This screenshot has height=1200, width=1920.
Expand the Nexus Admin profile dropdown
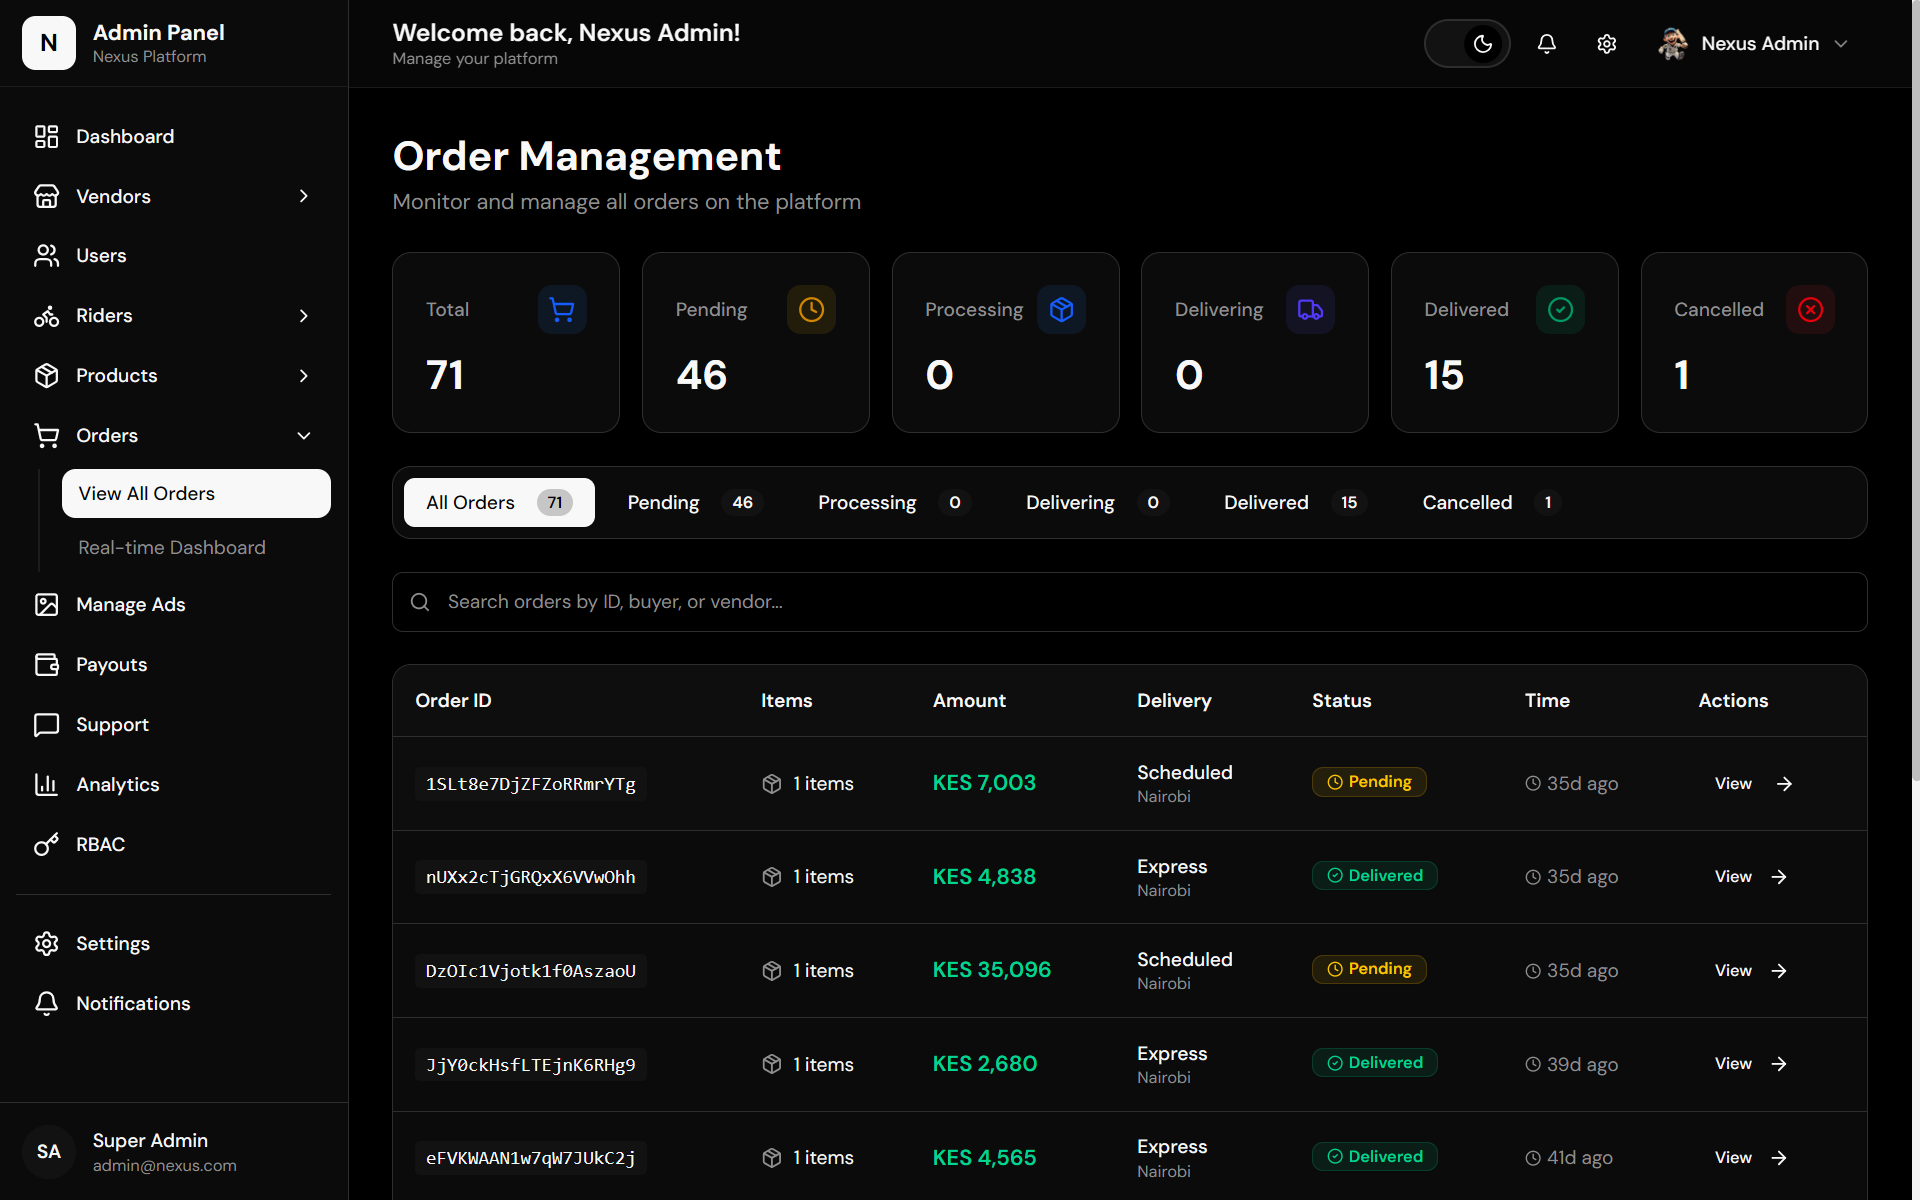[x=1753, y=44]
